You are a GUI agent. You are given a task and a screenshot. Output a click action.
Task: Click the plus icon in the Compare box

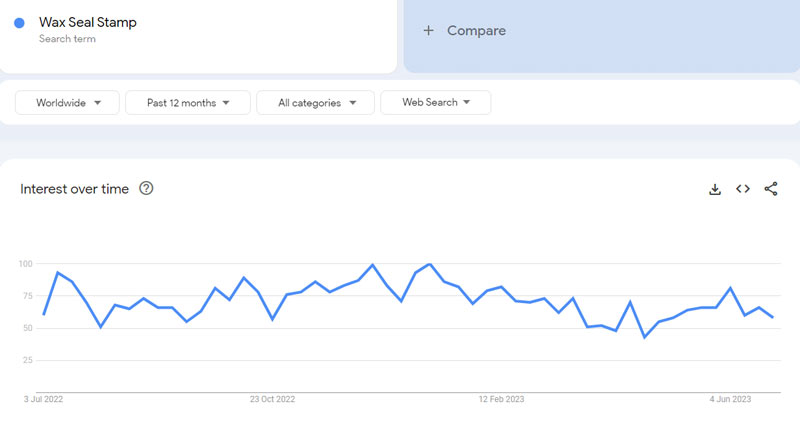pos(428,31)
